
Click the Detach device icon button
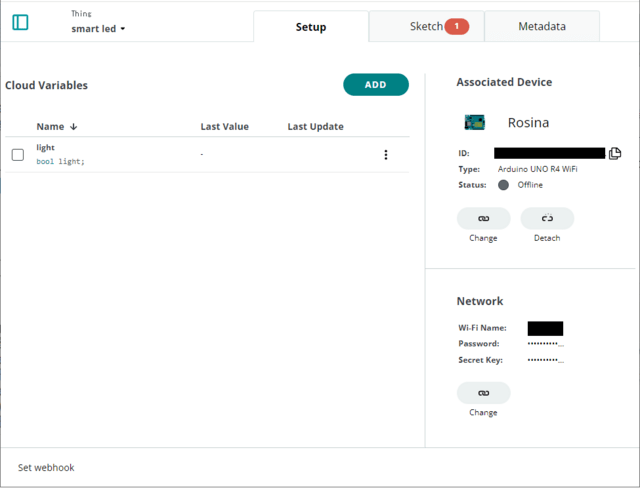547,218
